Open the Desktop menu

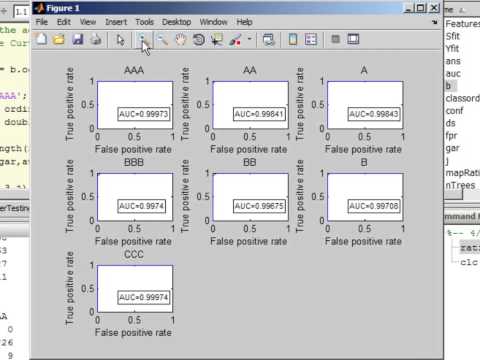pos(176,22)
